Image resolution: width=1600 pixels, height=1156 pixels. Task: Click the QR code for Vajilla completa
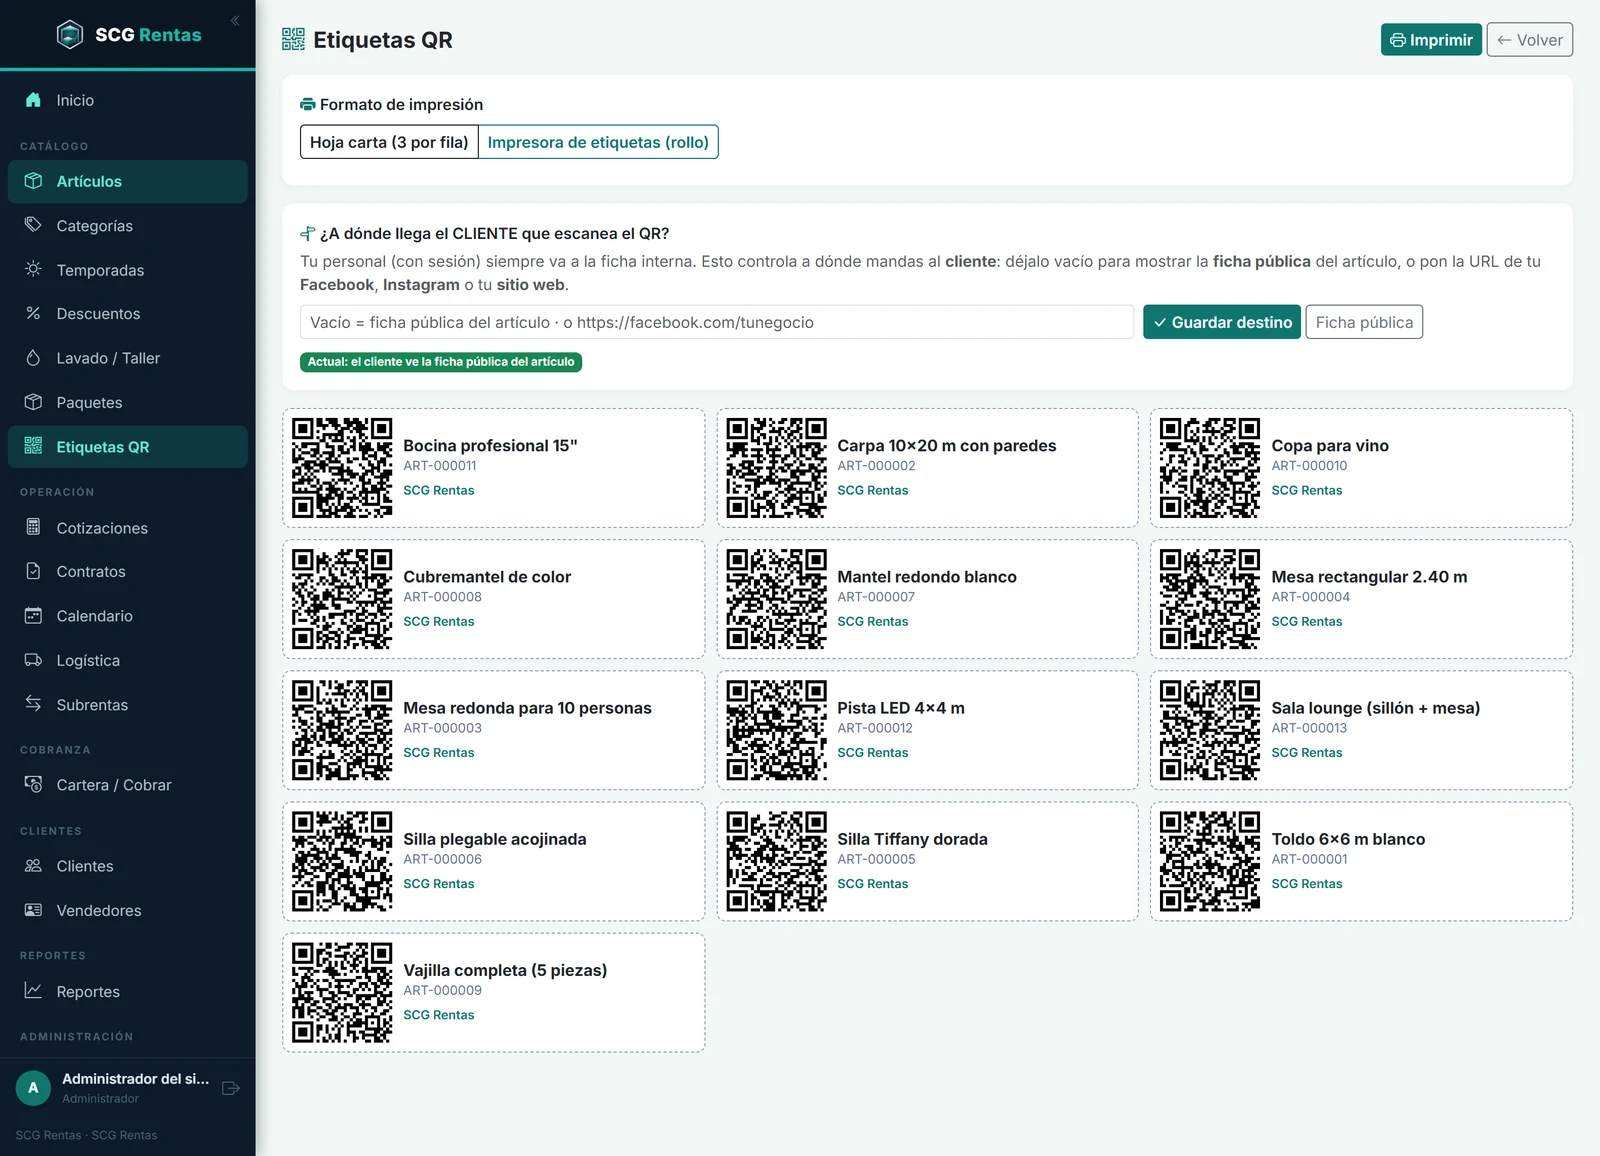pos(342,992)
